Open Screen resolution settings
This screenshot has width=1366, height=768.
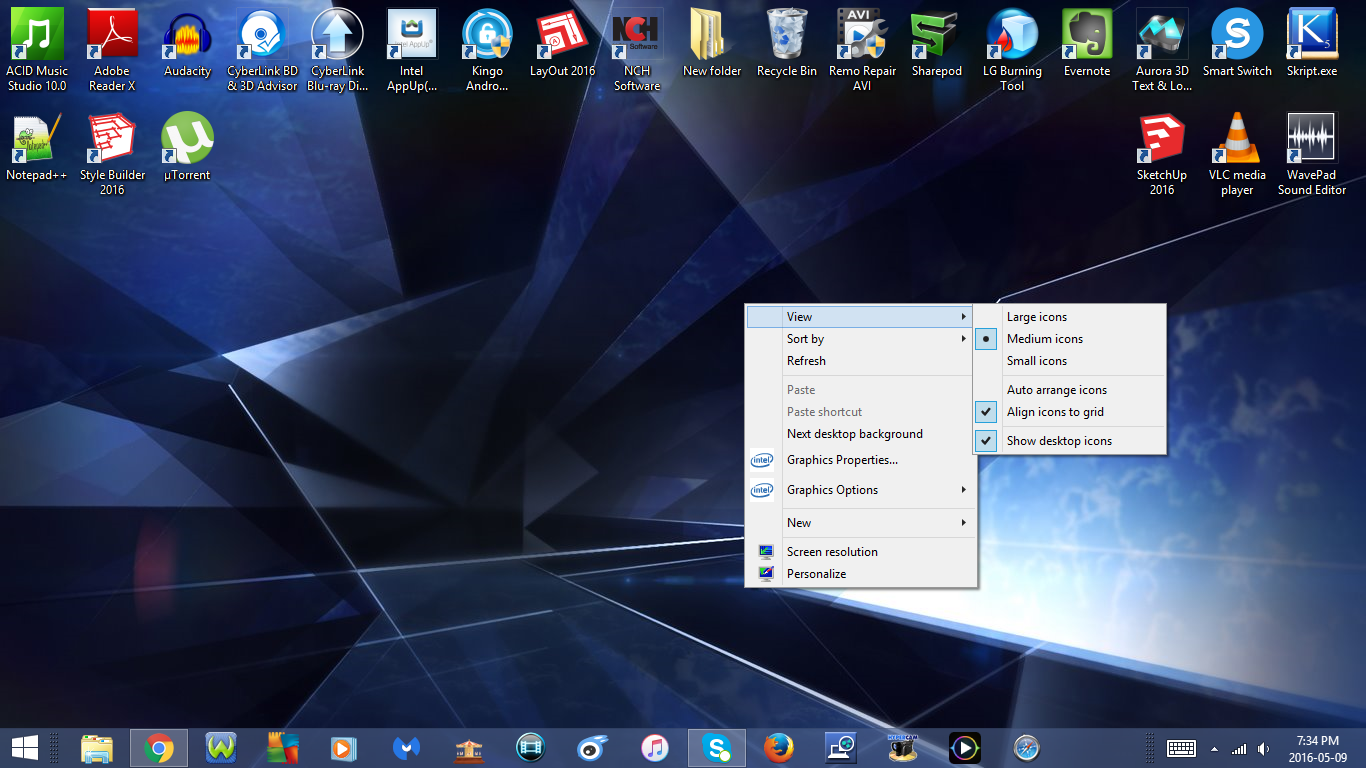[860, 552]
